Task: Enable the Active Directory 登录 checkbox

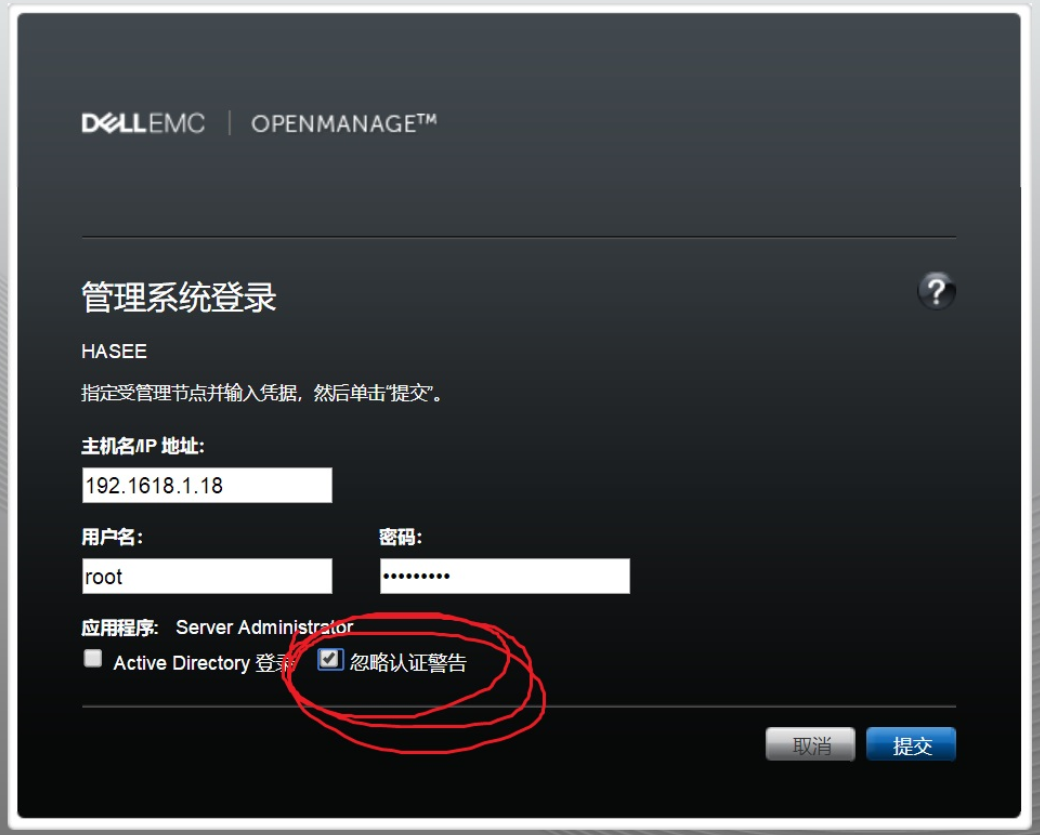Action: pyautogui.click(x=93, y=659)
